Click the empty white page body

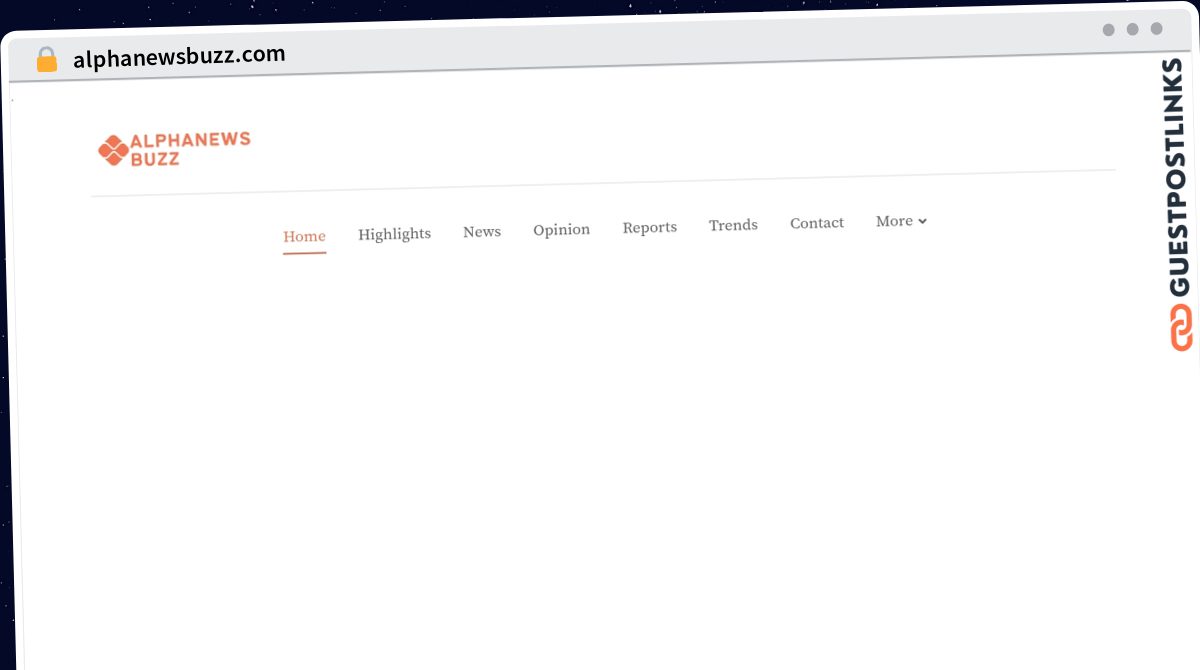point(600,450)
